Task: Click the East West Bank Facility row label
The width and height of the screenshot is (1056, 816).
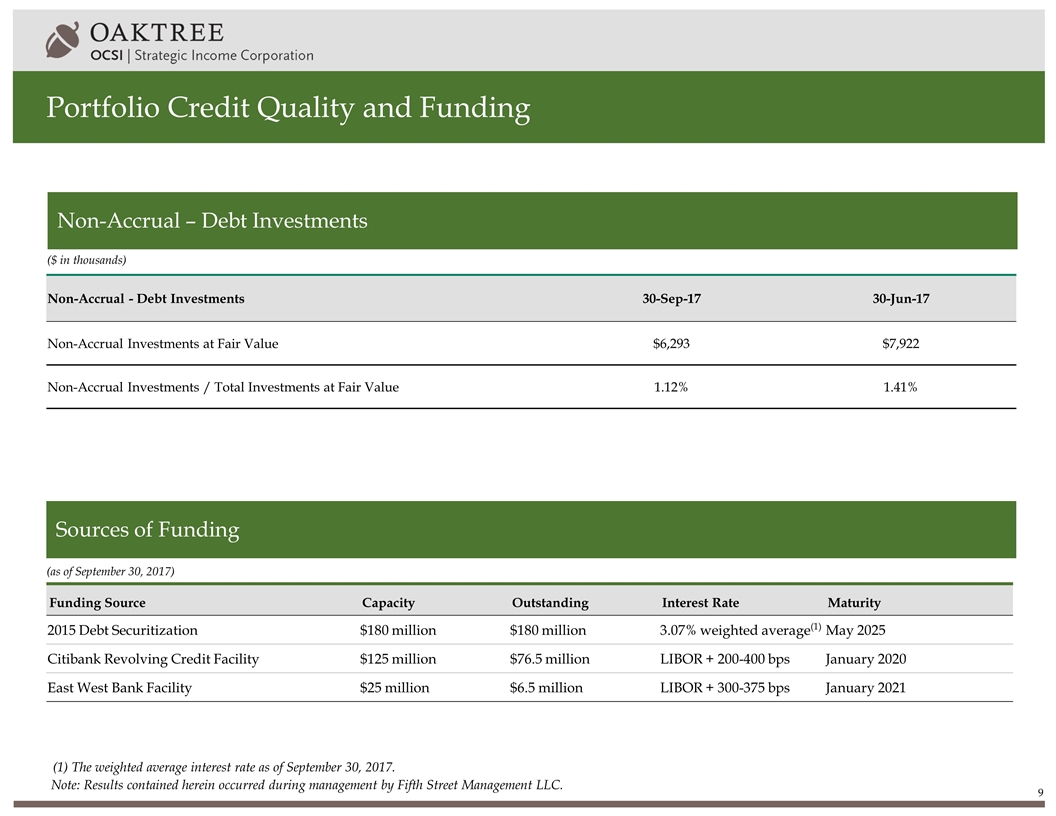Action: point(119,688)
